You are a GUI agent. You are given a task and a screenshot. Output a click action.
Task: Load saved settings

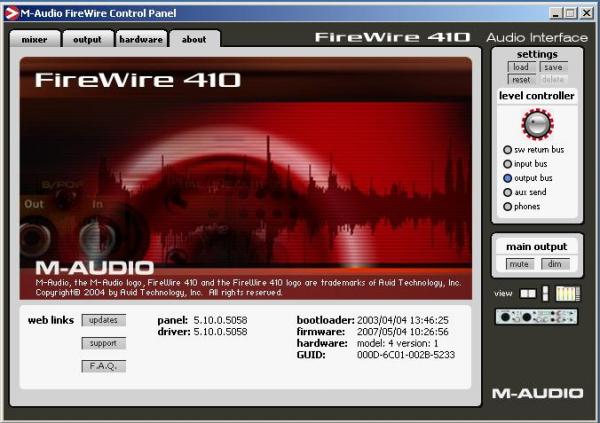[521, 67]
